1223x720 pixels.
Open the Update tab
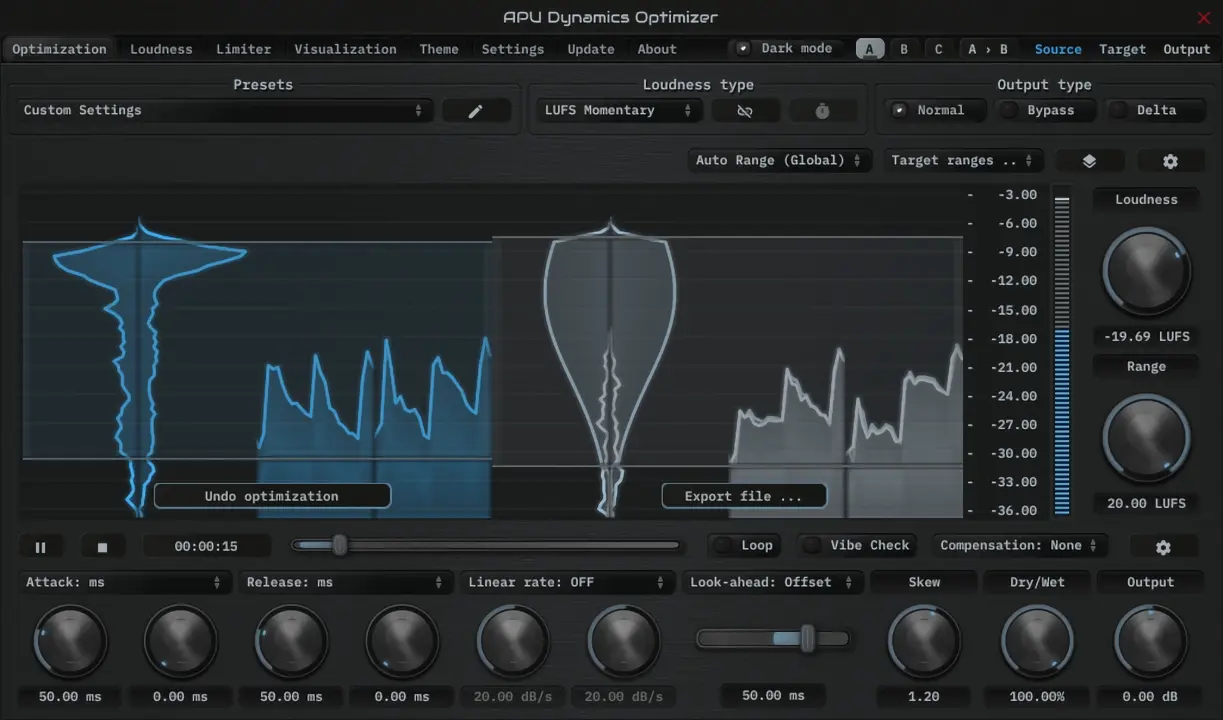click(x=591, y=49)
